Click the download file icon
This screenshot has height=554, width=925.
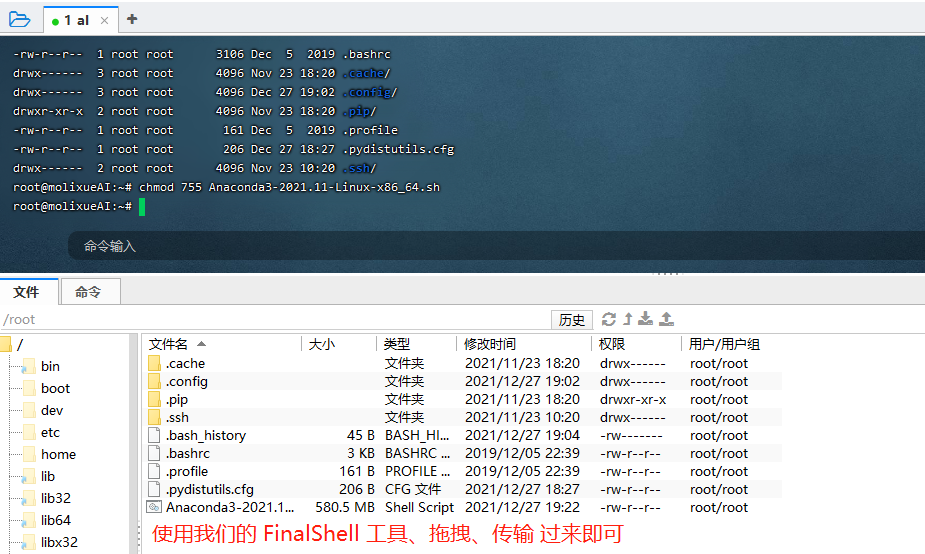coord(646,319)
